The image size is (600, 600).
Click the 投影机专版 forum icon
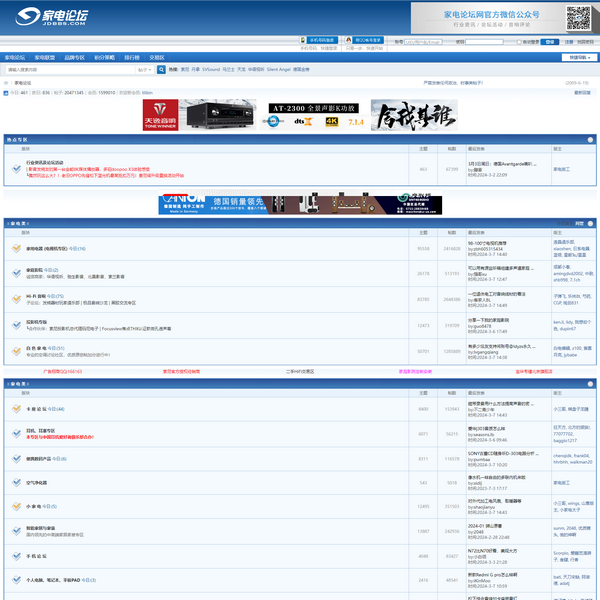coord(16,324)
